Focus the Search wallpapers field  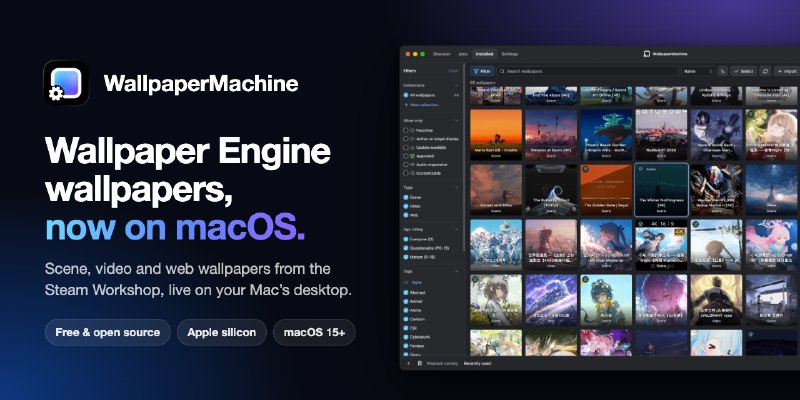588,71
